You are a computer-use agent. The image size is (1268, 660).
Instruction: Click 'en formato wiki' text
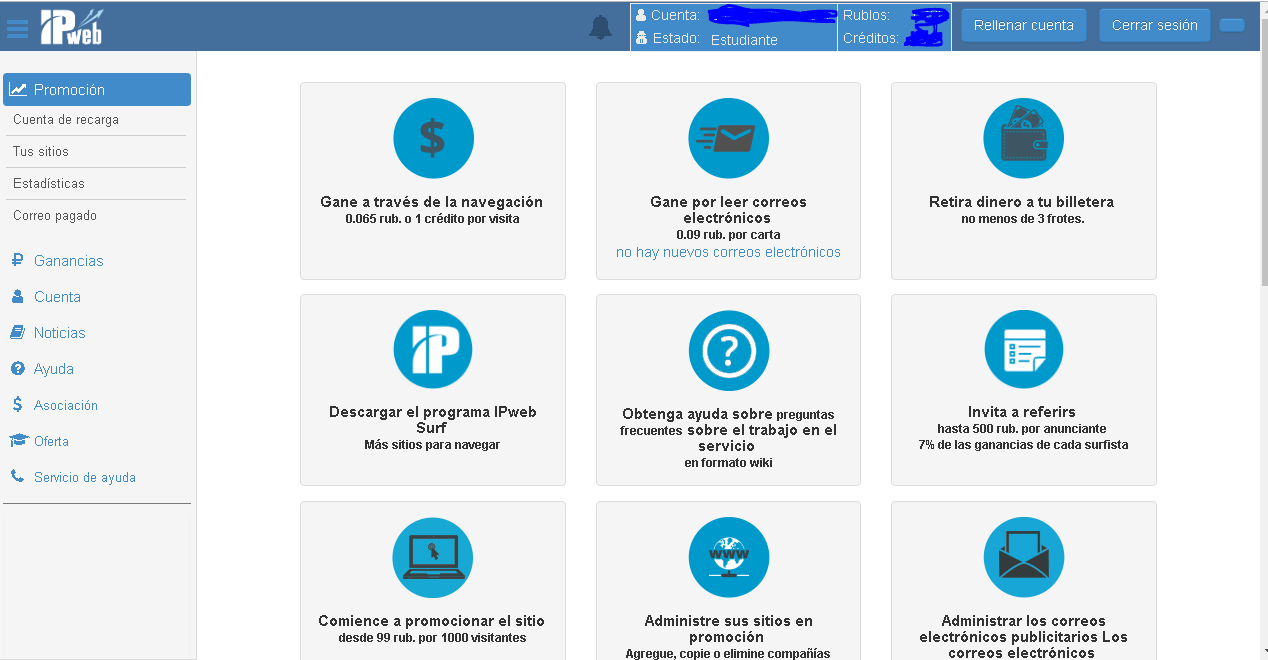(728, 463)
